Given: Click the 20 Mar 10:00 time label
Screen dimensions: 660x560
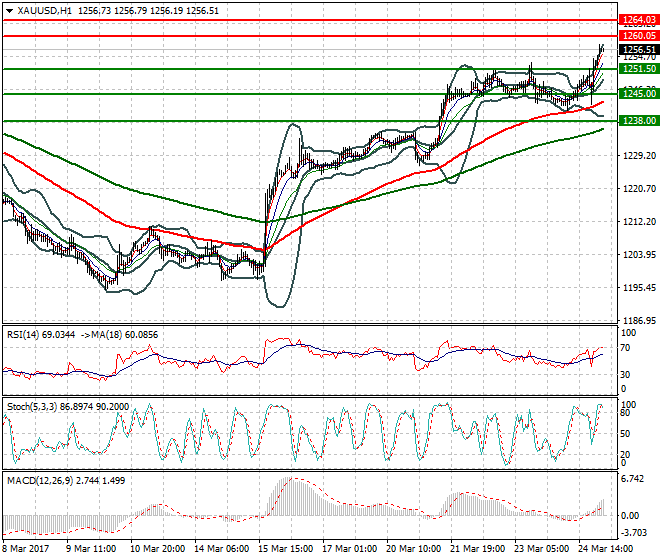Looking at the screenshot, I should click(x=413, y=549).
